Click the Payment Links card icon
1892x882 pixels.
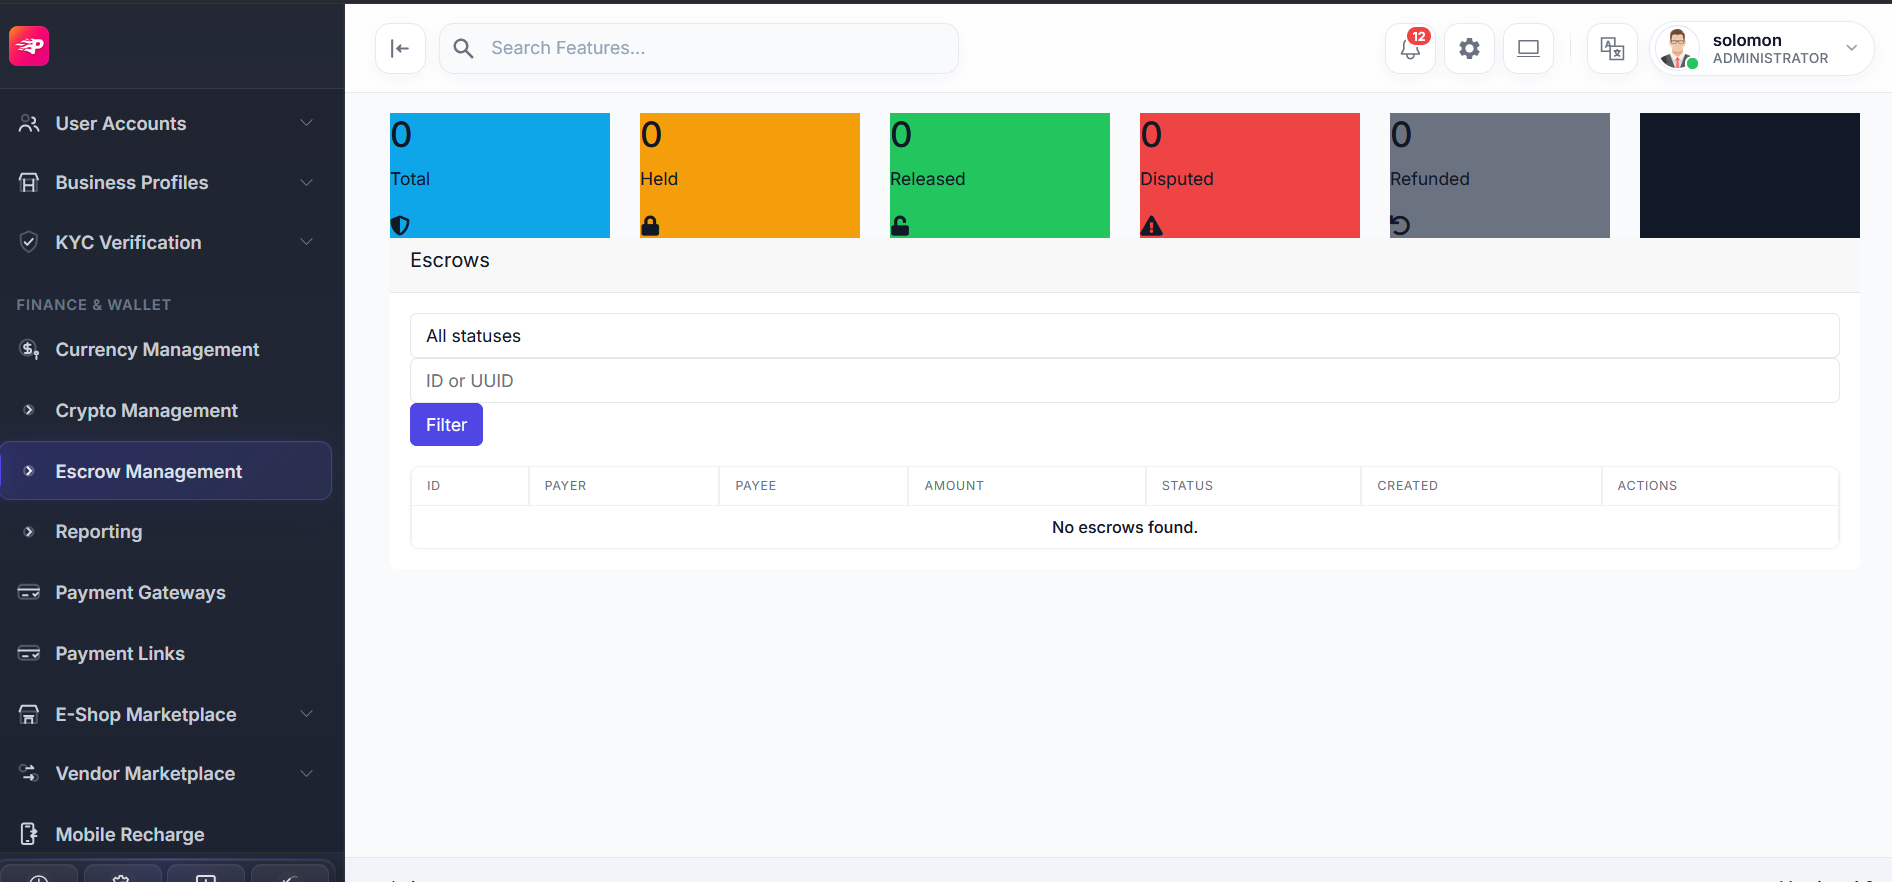point(29,653)
